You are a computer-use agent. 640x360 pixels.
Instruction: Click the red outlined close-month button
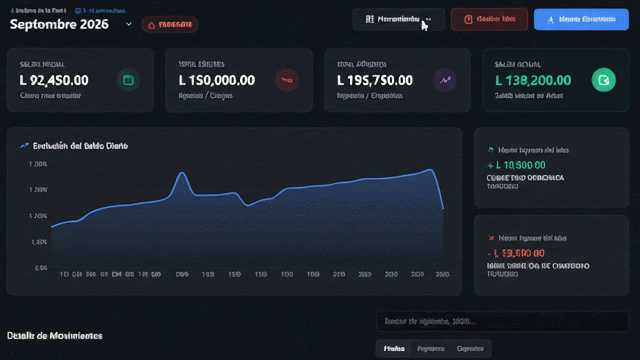[x=489, y=19]
